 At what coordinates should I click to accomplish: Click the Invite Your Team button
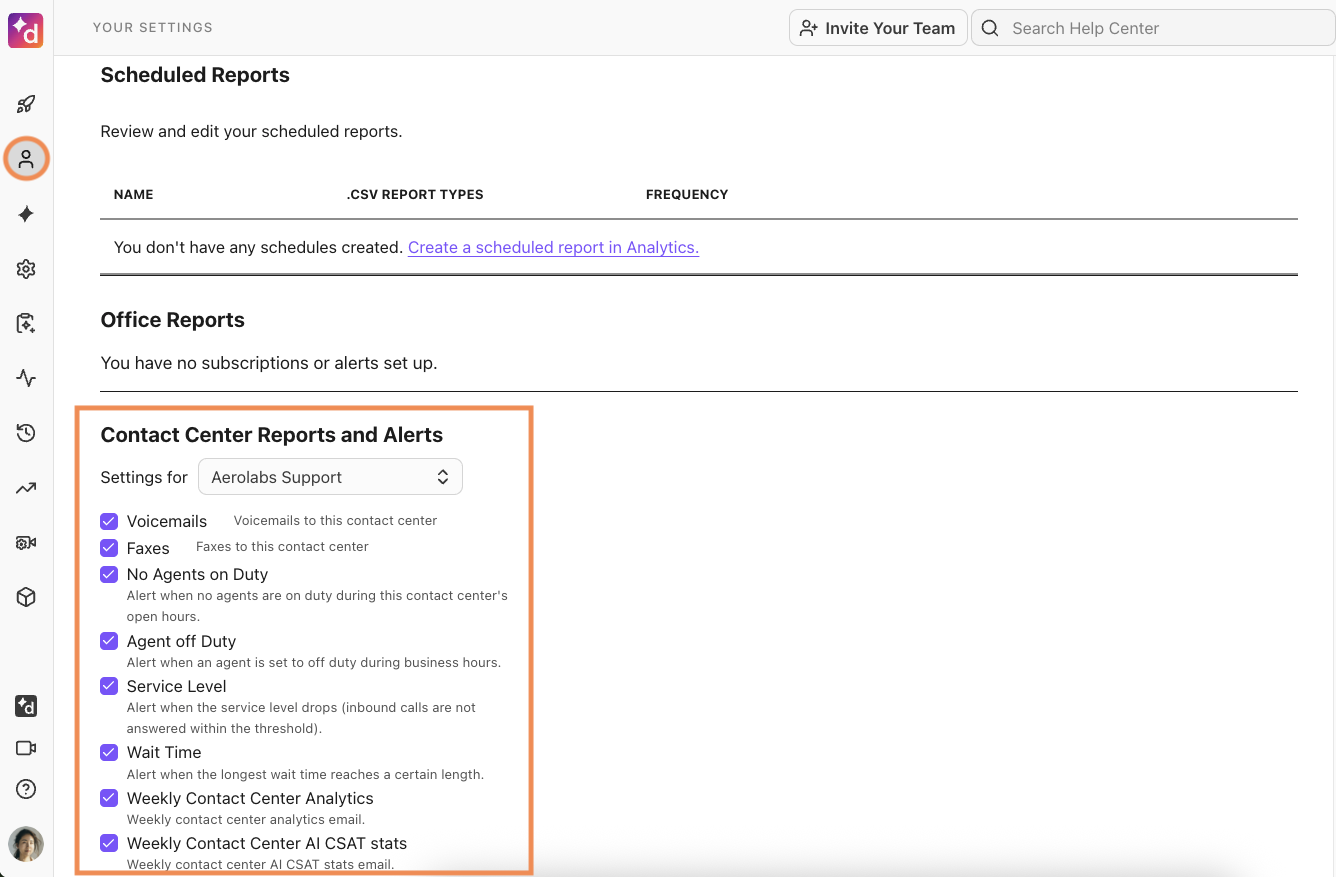(x=877, y=27)
